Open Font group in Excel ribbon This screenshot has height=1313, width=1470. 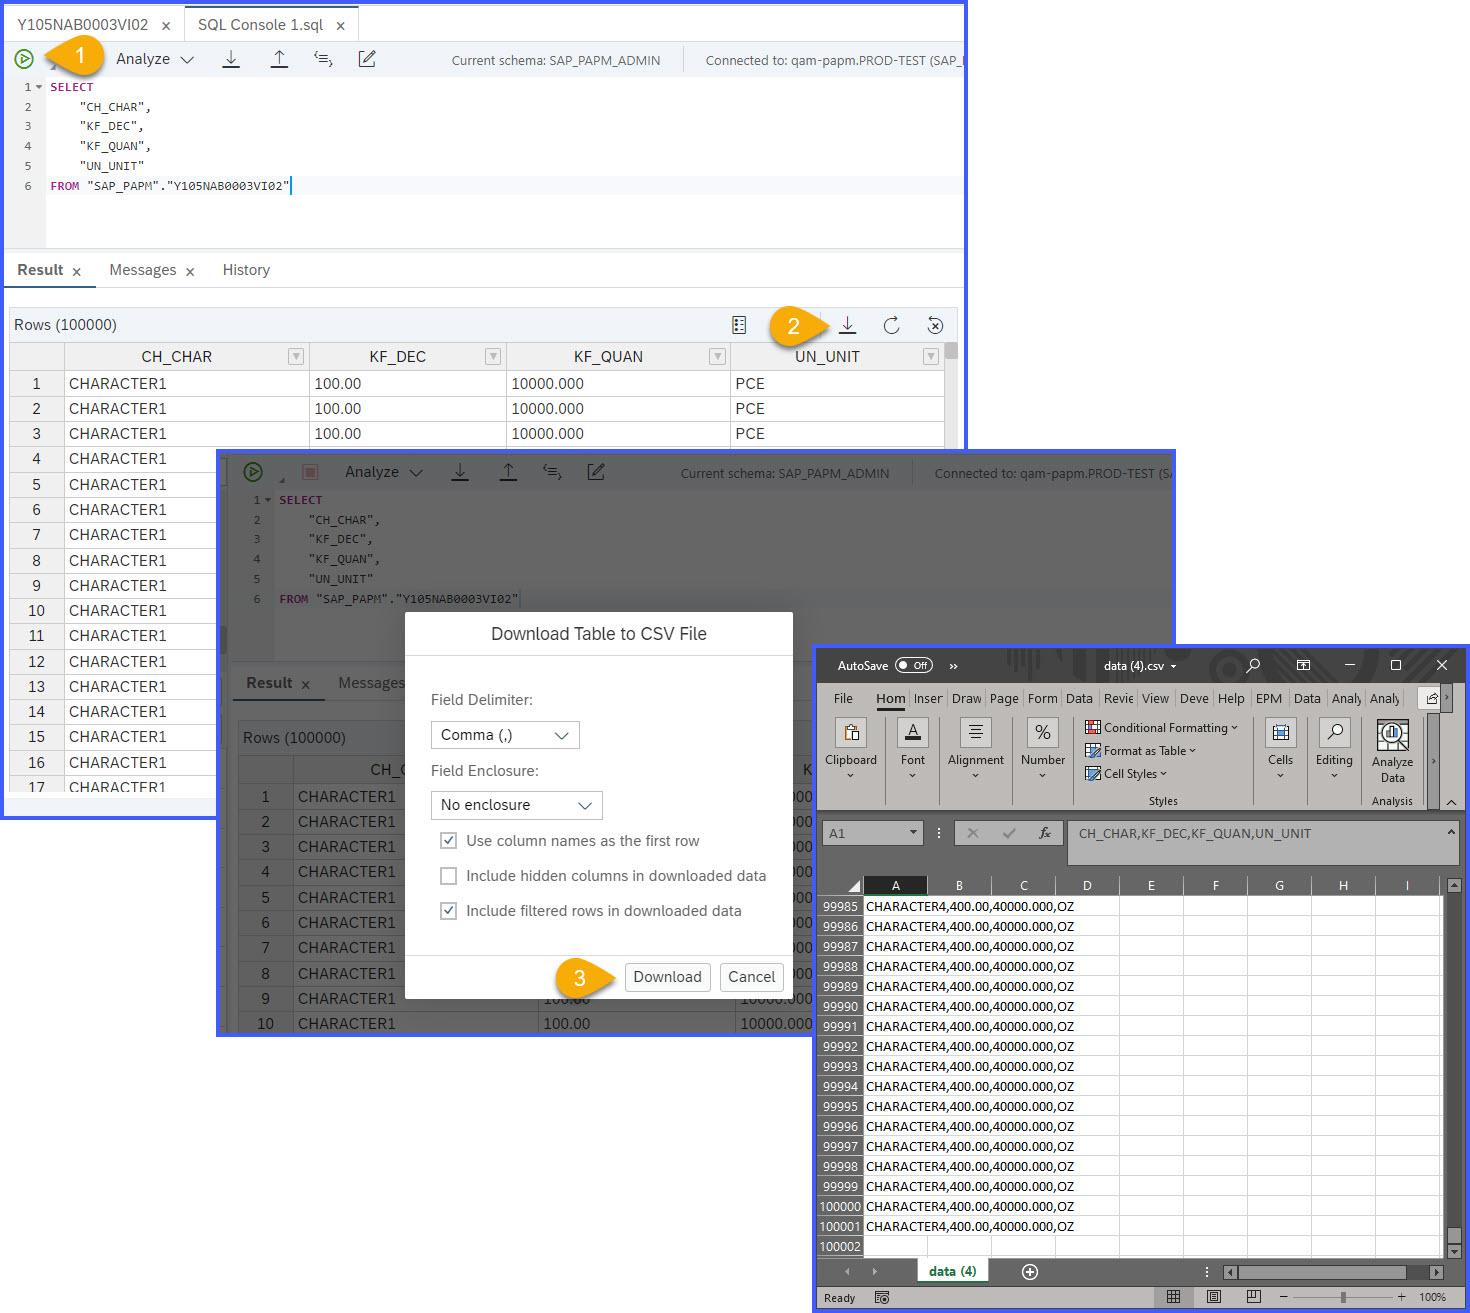(913, 750)
